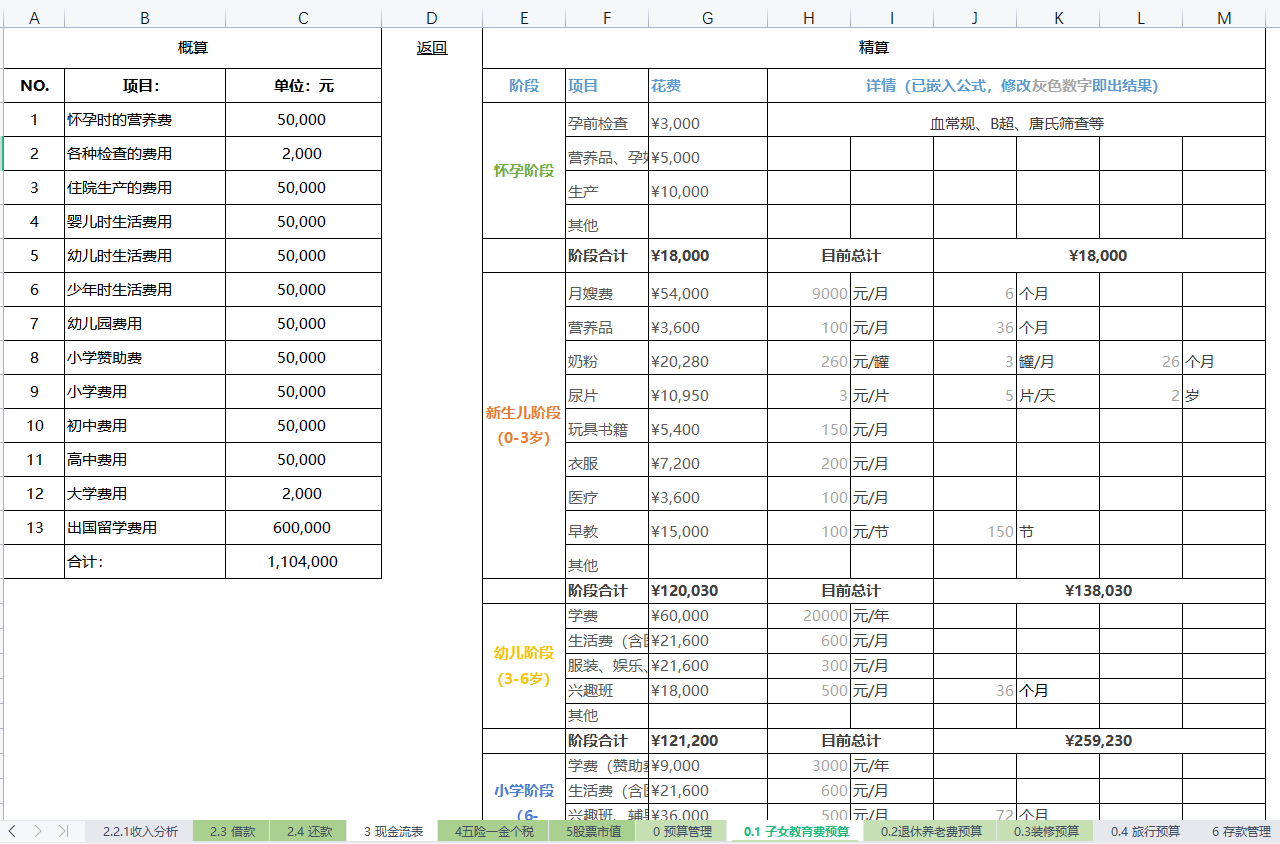Select the 合计 total cell 1,104,000
This screenshot has height=844, width=1280.
(x=303, y=562)
